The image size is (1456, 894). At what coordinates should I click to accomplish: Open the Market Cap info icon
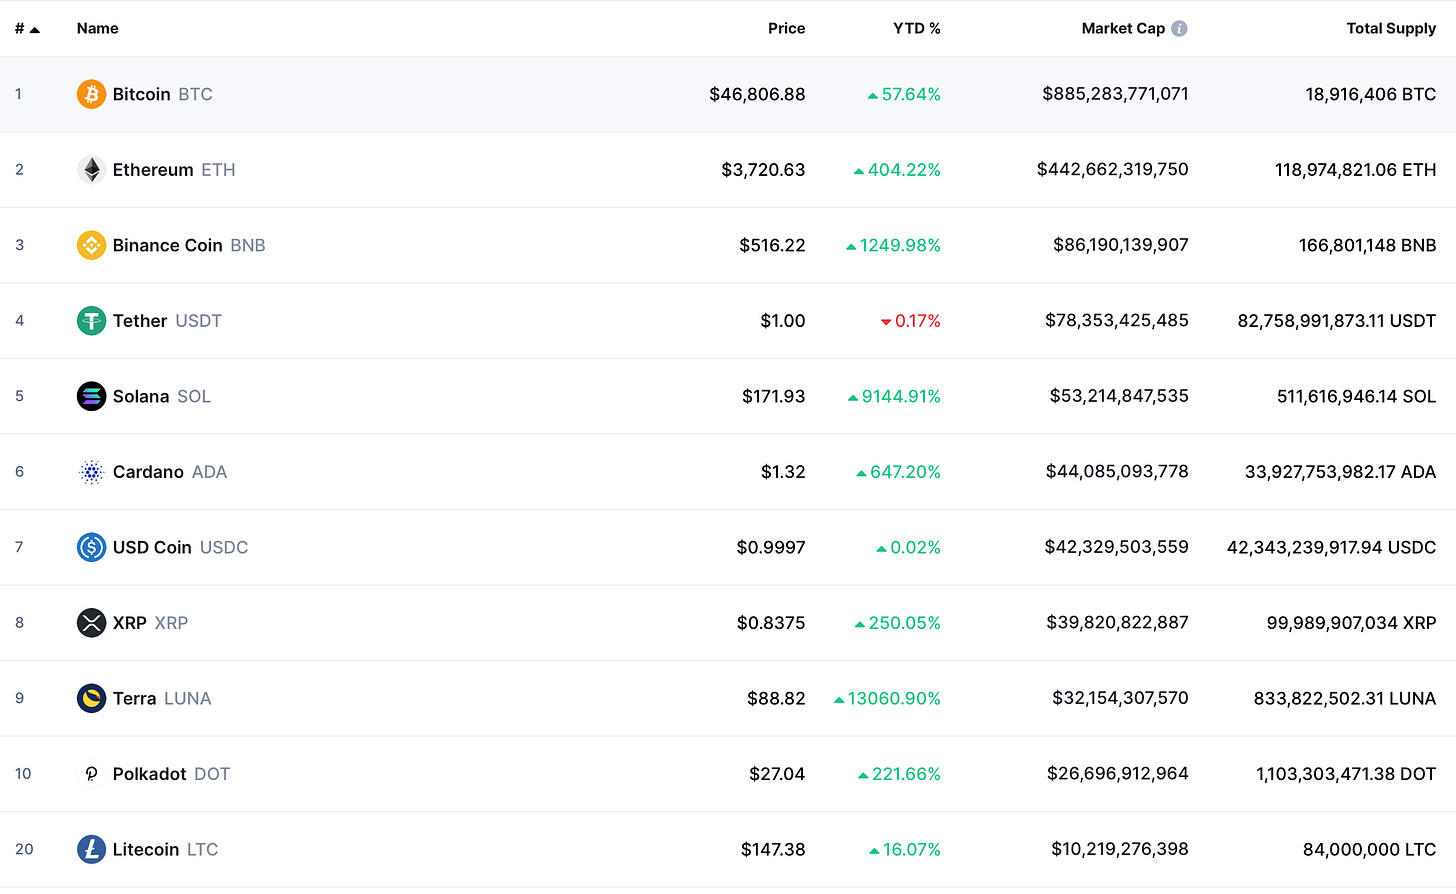[x=1179, y=28]
